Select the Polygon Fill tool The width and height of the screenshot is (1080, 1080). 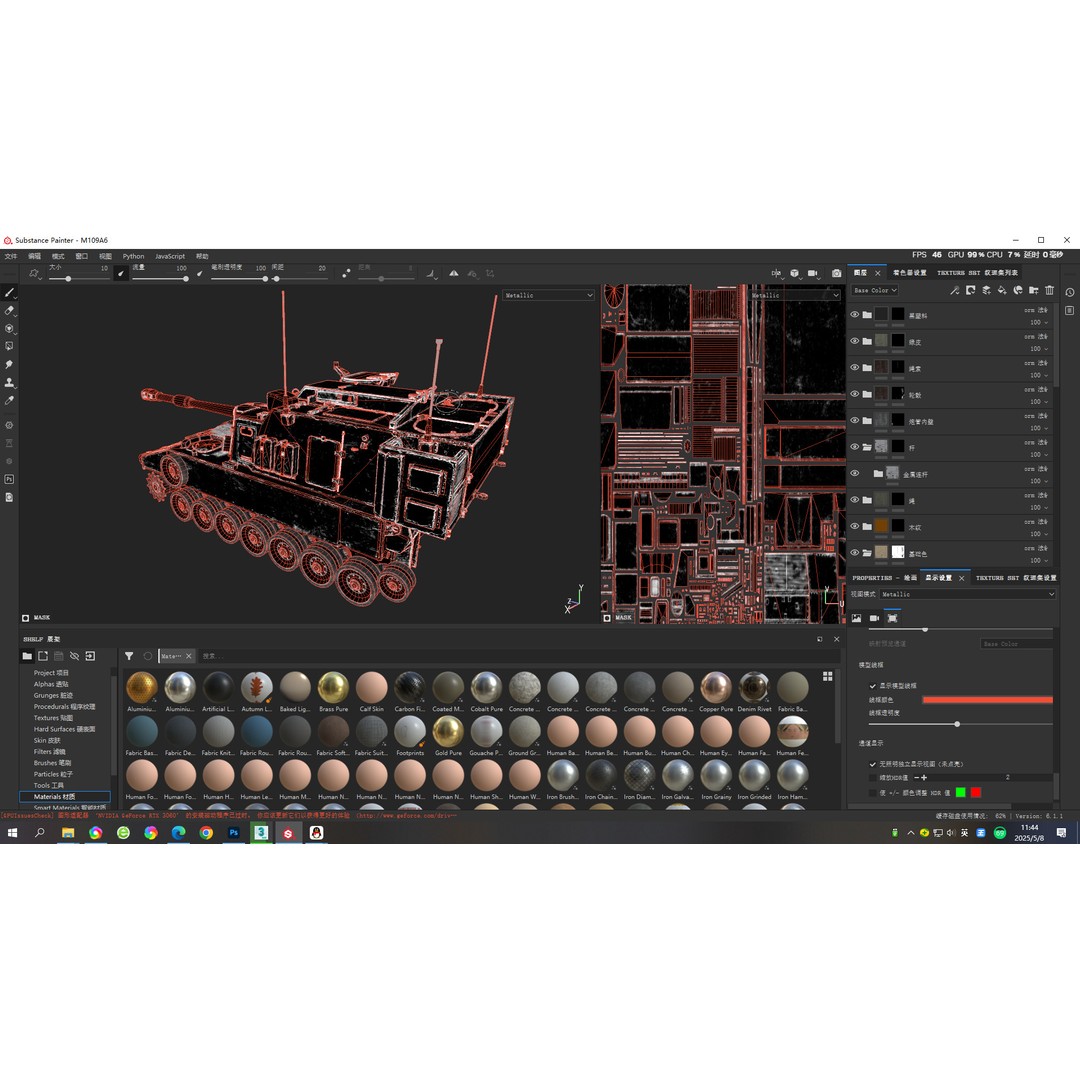point(10,346)
